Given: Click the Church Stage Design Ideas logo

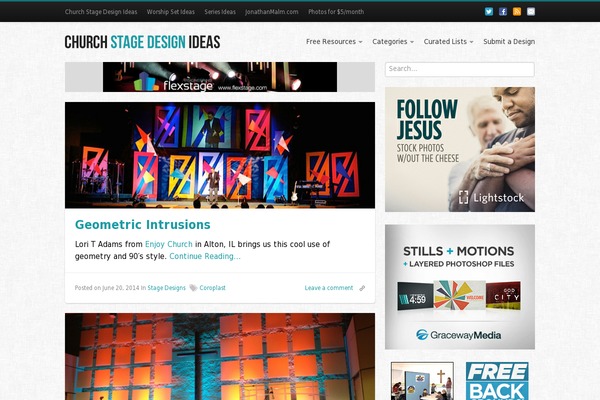Looking at the screenshot, I should (x=142, y=42).
